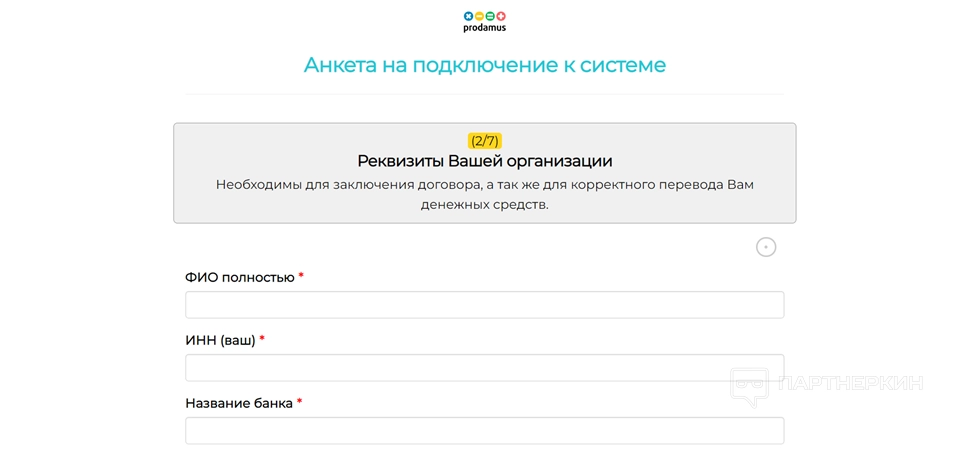Screen dimensions: 974x460
Task: Click the red plus circle in Prodamus logo
Action: [501, 16]
